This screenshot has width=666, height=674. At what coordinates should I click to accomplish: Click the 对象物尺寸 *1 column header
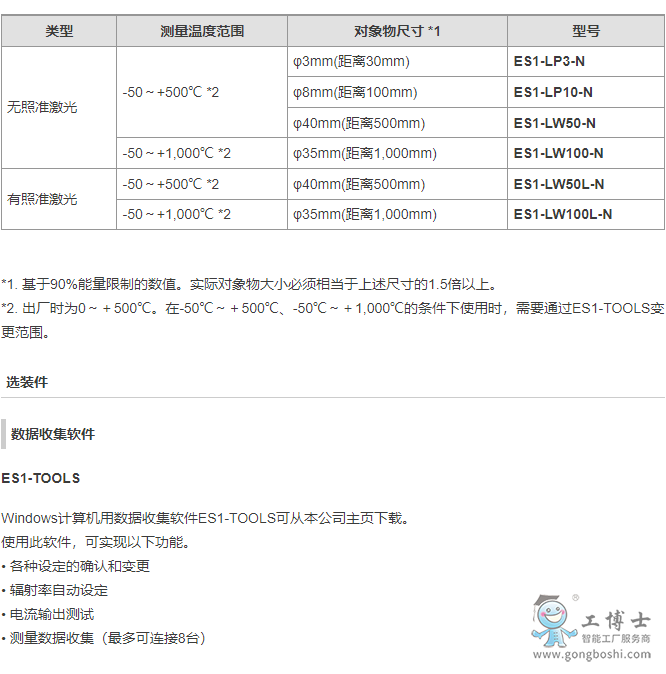(x=397, y=31)
